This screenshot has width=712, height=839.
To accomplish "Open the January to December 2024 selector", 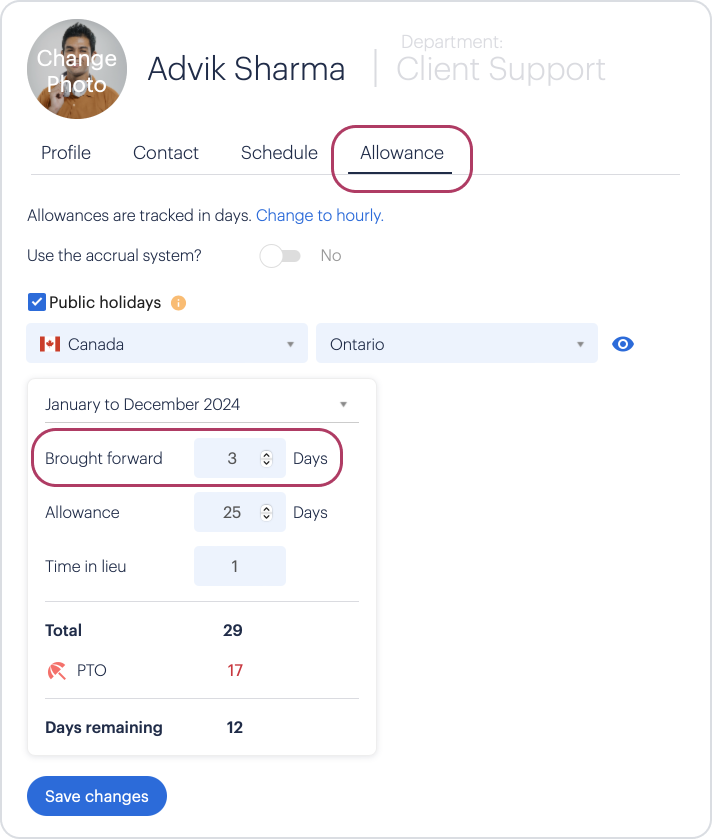I will tap(202, 405).
